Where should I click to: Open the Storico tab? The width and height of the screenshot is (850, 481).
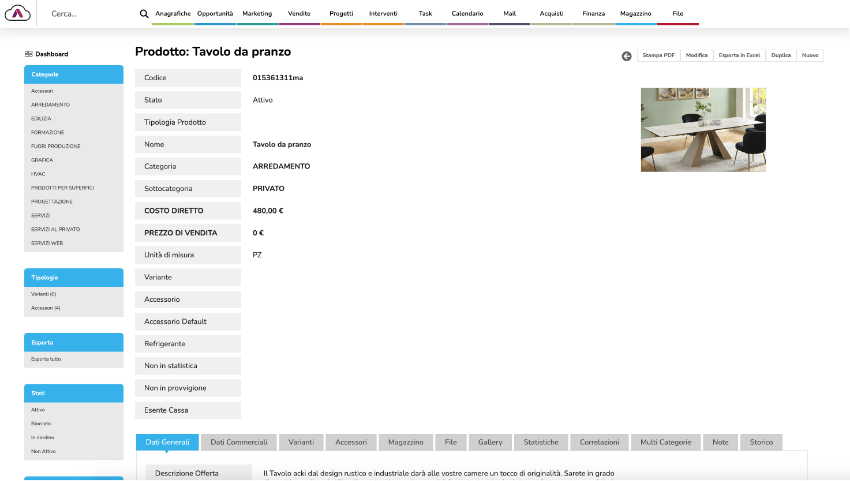click(x=762, y=442)
